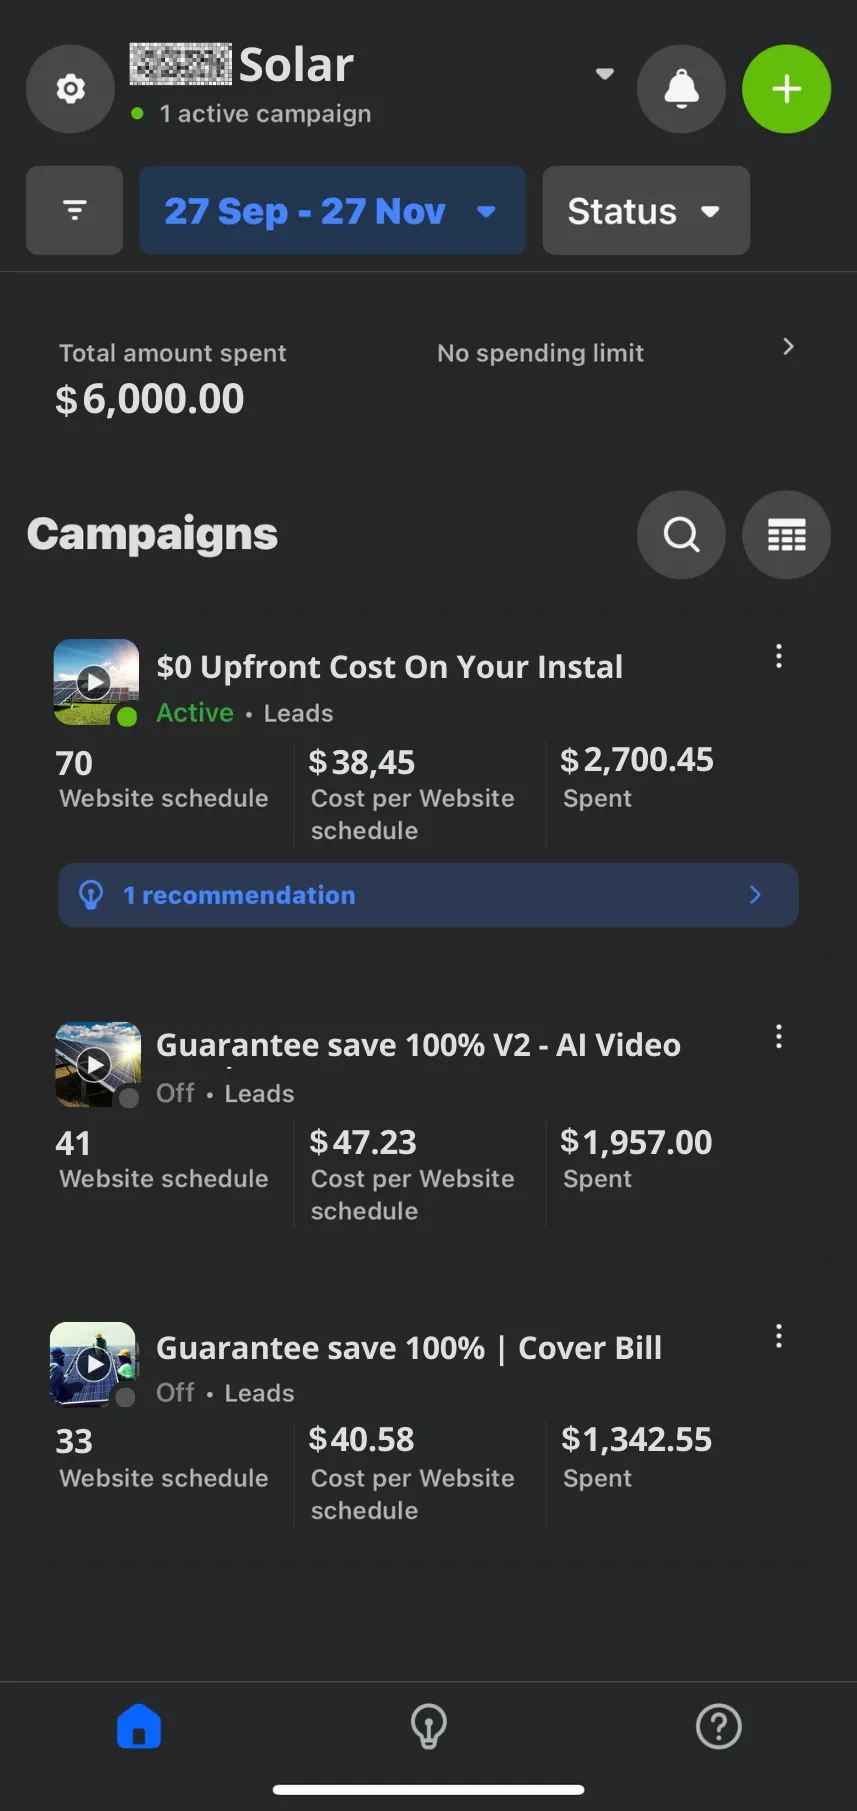Switch to table view icon

tap(786, 534)
